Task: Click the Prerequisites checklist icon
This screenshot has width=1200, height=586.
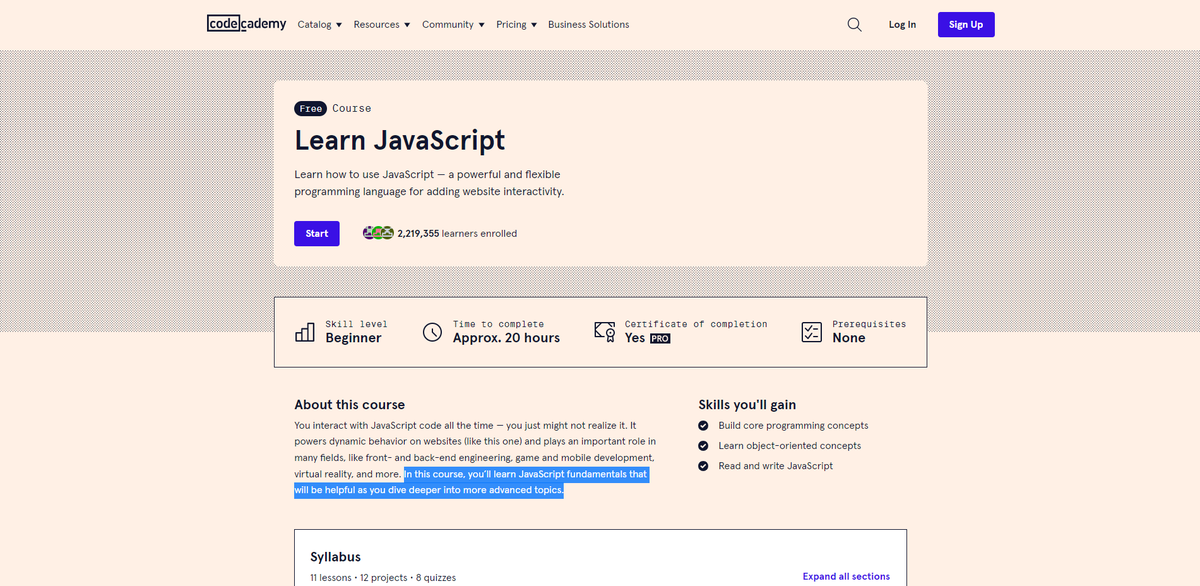Action: coord(811,331)
